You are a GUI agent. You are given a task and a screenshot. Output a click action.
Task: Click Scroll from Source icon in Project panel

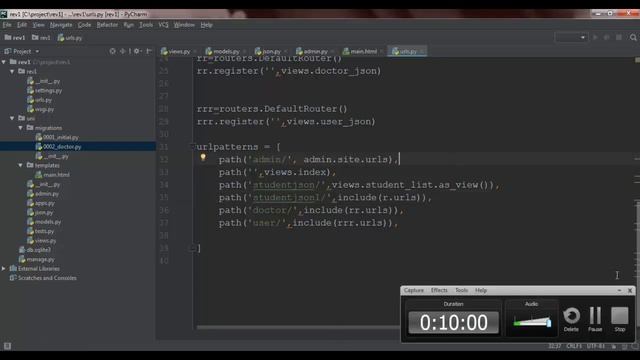pyautogui.click(x=112, y=51)
